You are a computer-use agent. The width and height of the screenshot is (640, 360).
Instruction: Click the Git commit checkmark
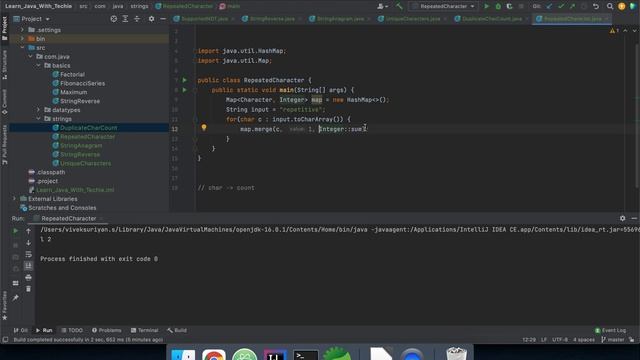coord(561,6)
